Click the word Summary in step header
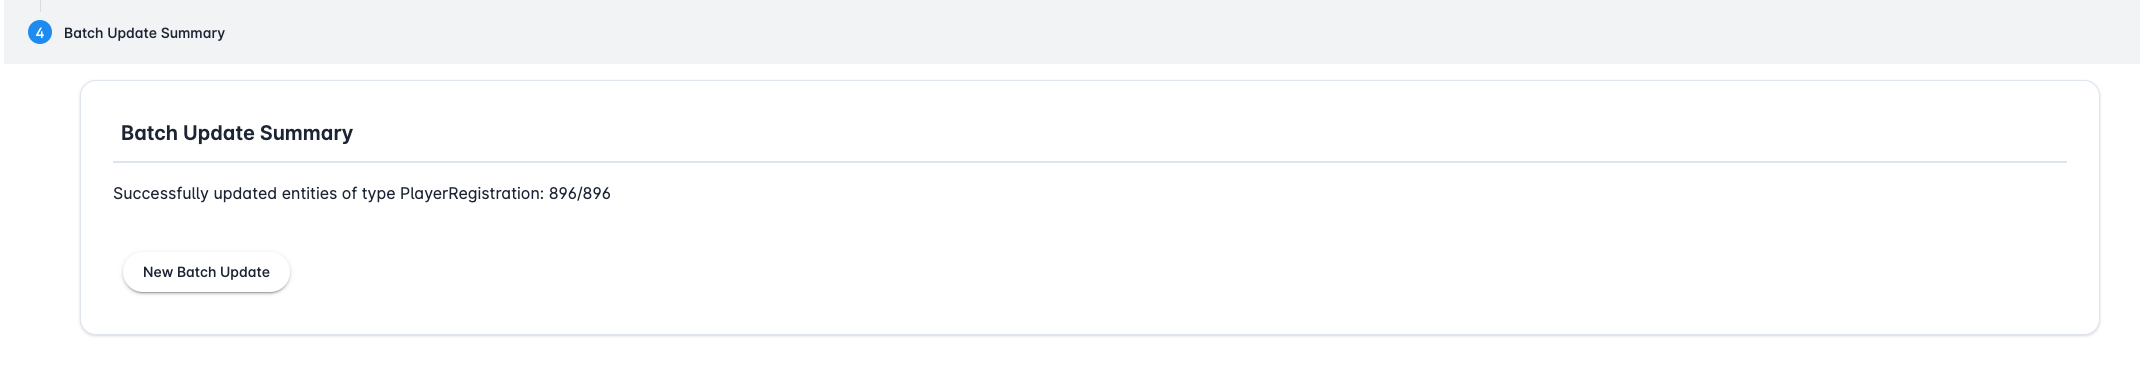Image resolution: width=2146 pixels, height=370 pixels. (194, 33)
